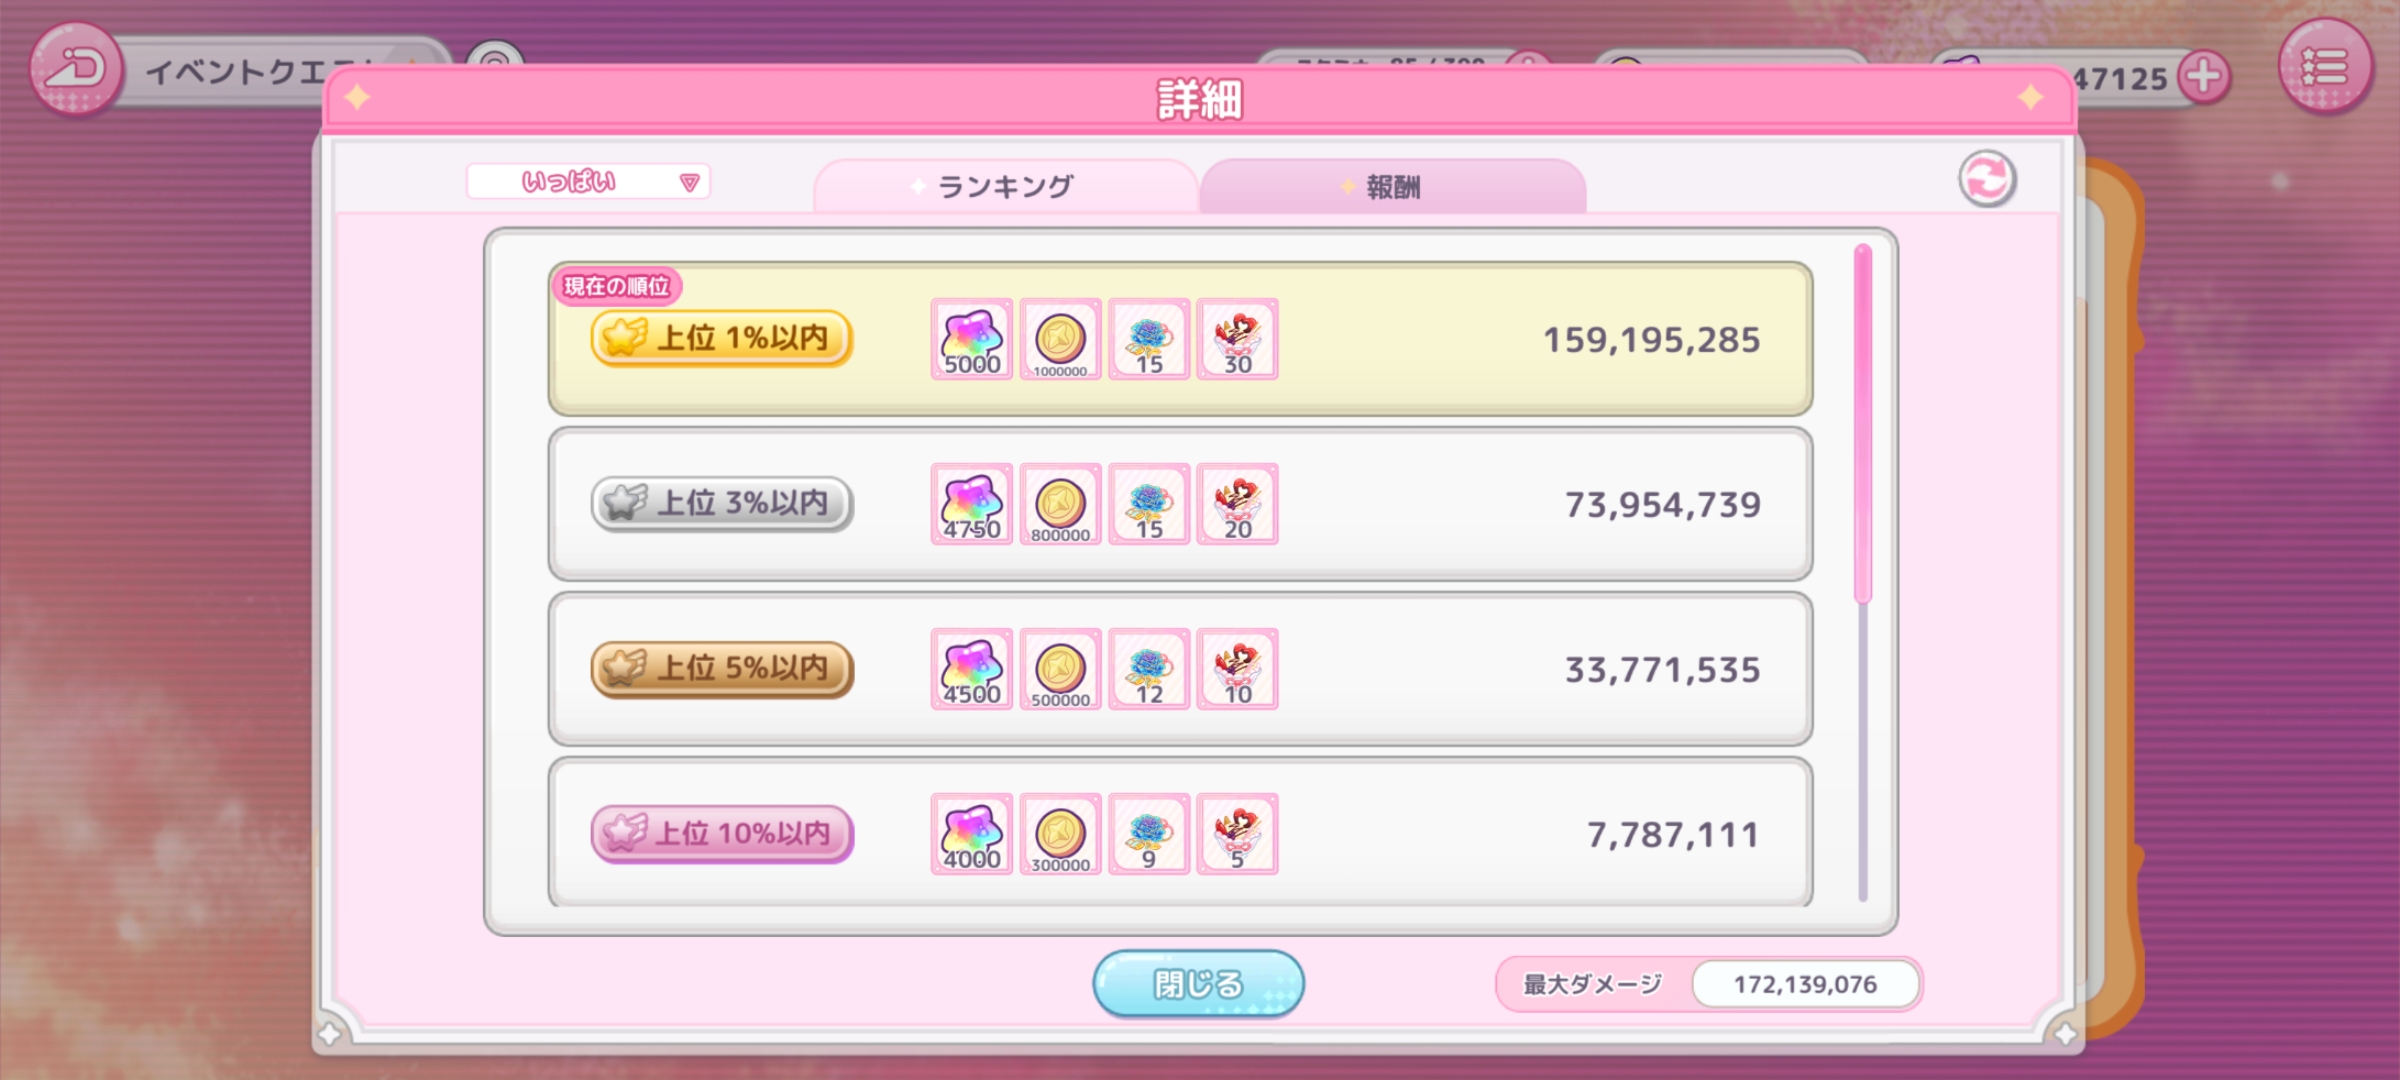Viewport: 2400px width, 1080px height.
Task: Click the refresh ranking icon
Action: [x=1987, y=180]
